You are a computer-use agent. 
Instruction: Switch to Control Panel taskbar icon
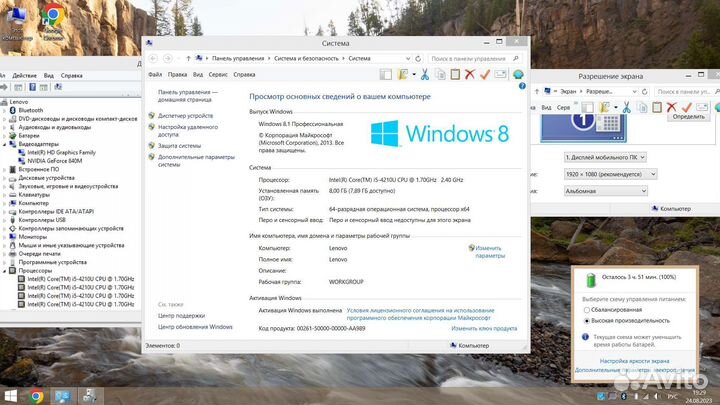tap(62, 396)
